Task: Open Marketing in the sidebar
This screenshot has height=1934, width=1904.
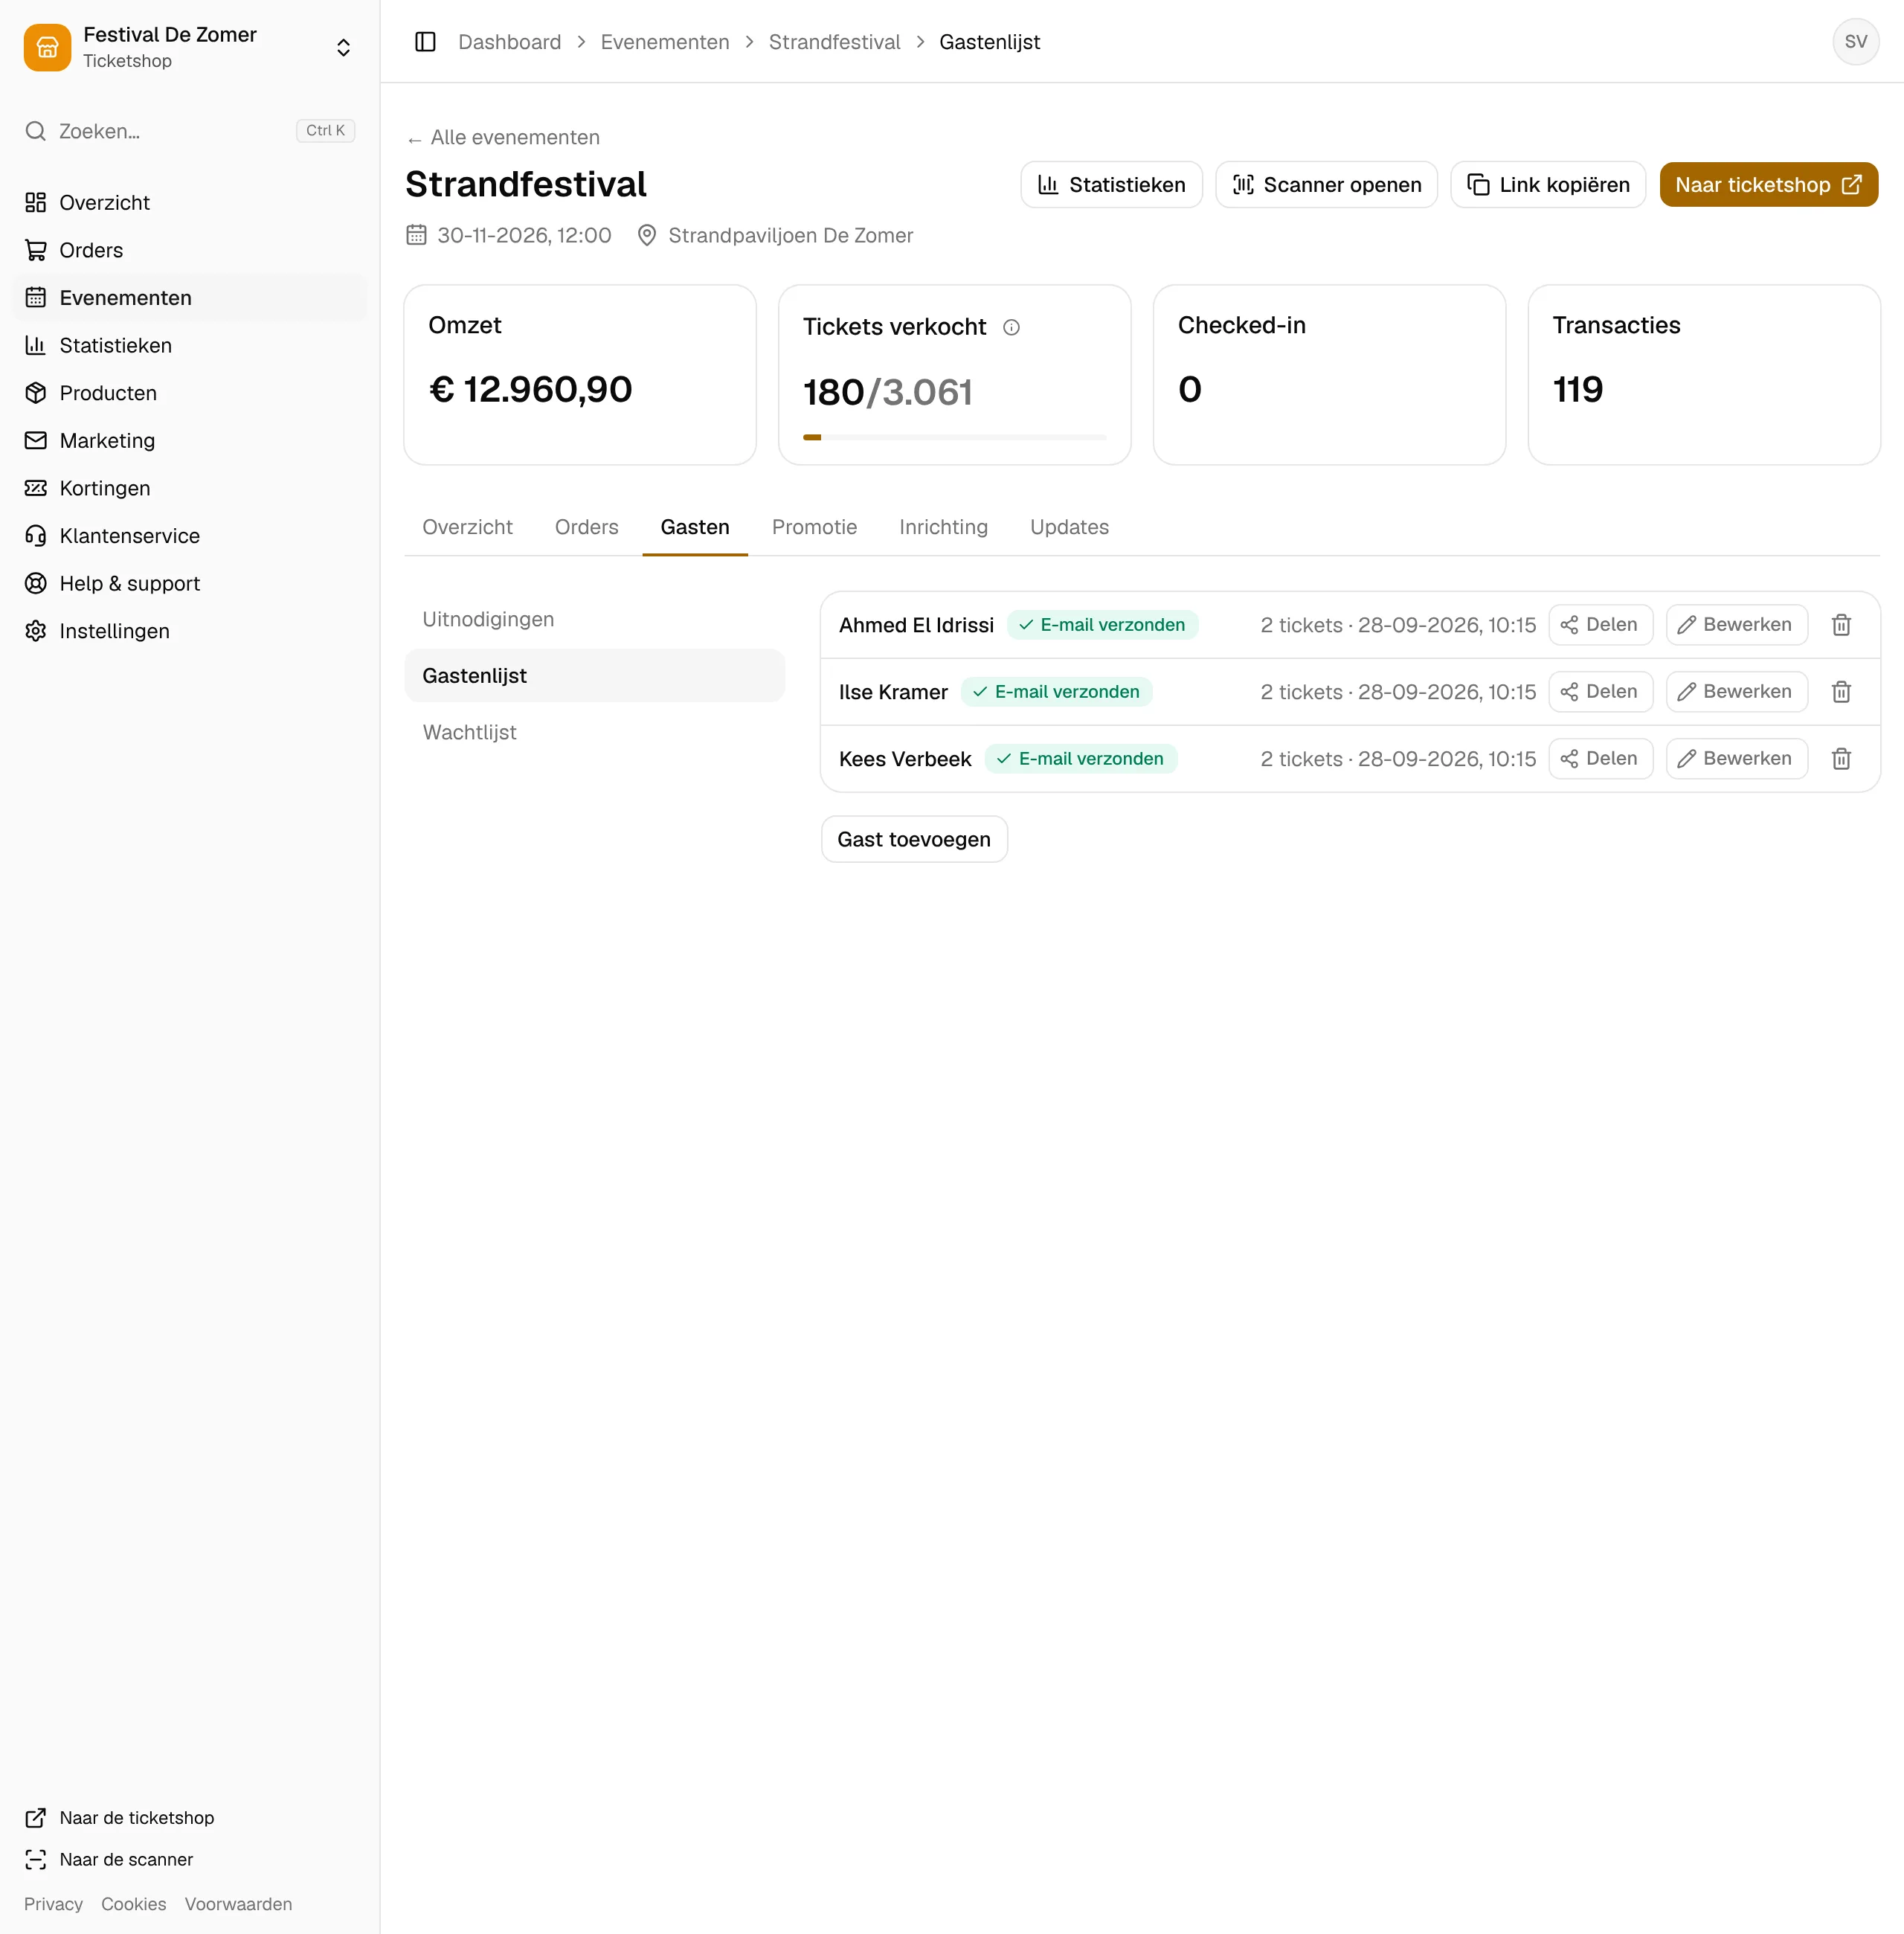Action: 190,441
